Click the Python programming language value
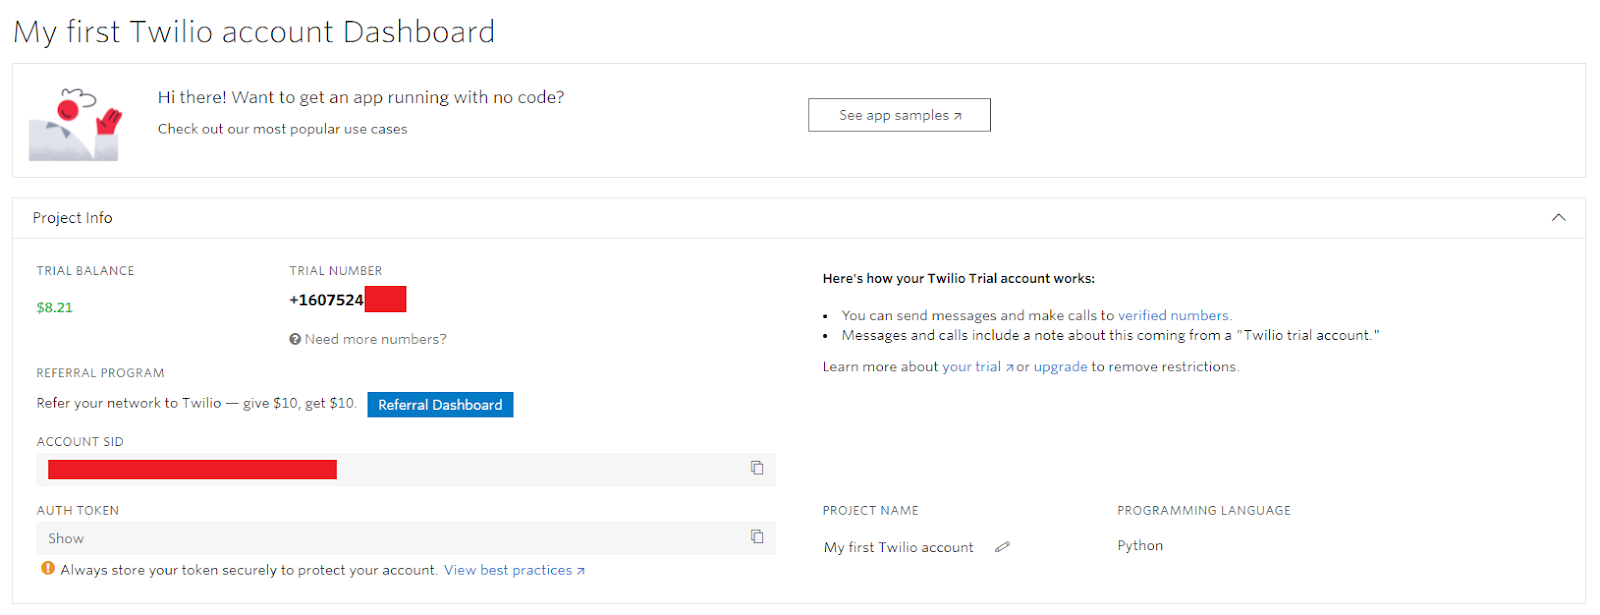The width and height of the screenshot is (1600, 615). pyautogui.click(x=1140, y=545)
